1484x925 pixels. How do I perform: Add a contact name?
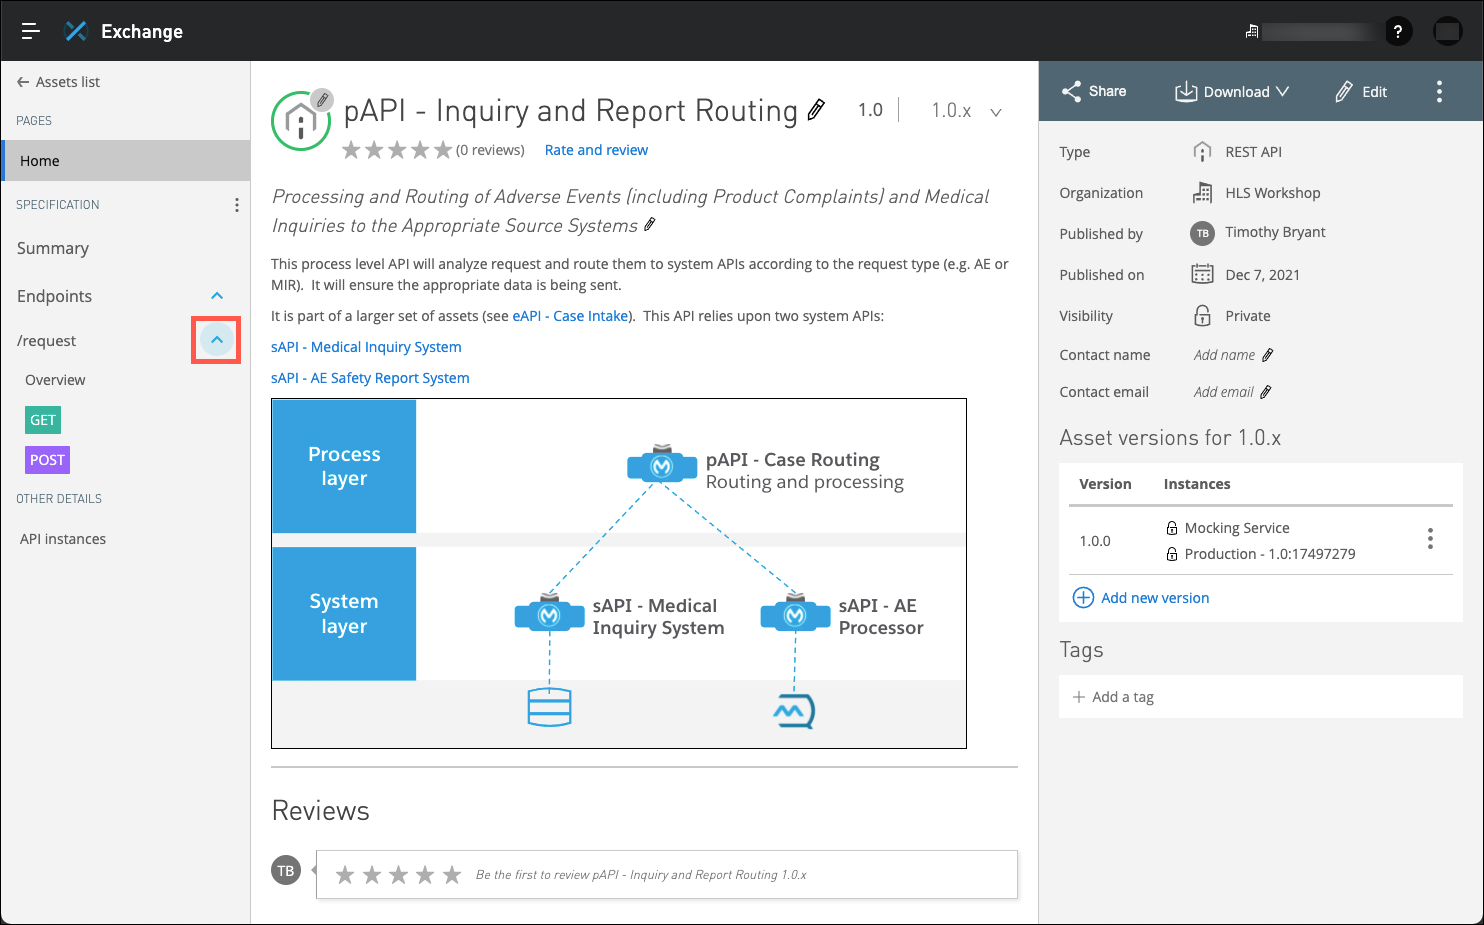pyautogui.click(x=1233, y=355)
